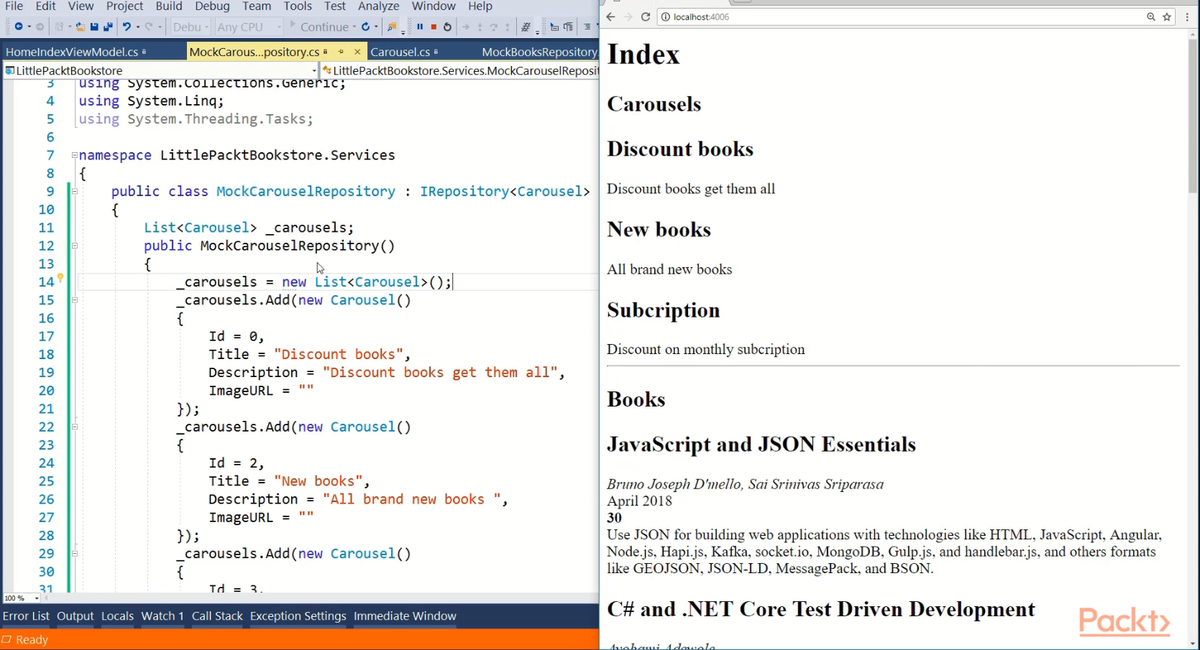The image size is (1200, 650).
Task: Open the Analyze menu
Action: (379, 6)
